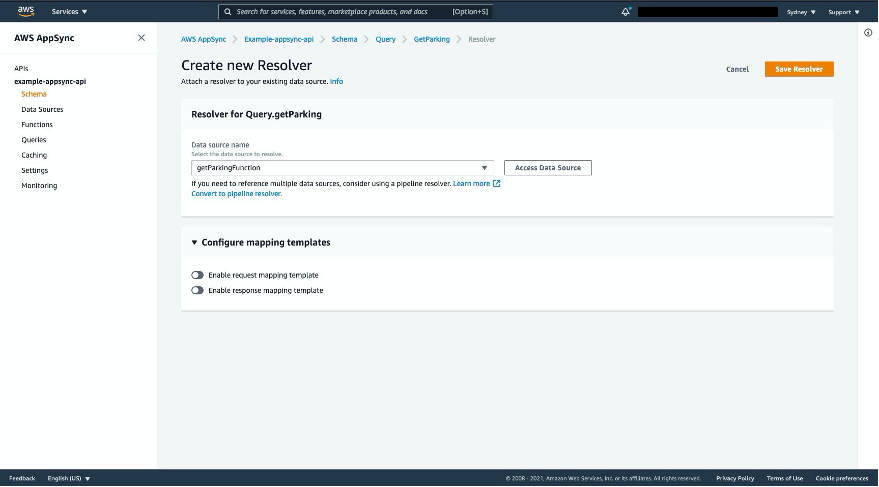
Task: Open the Support dropdown menu
Action: pos(844,12)
